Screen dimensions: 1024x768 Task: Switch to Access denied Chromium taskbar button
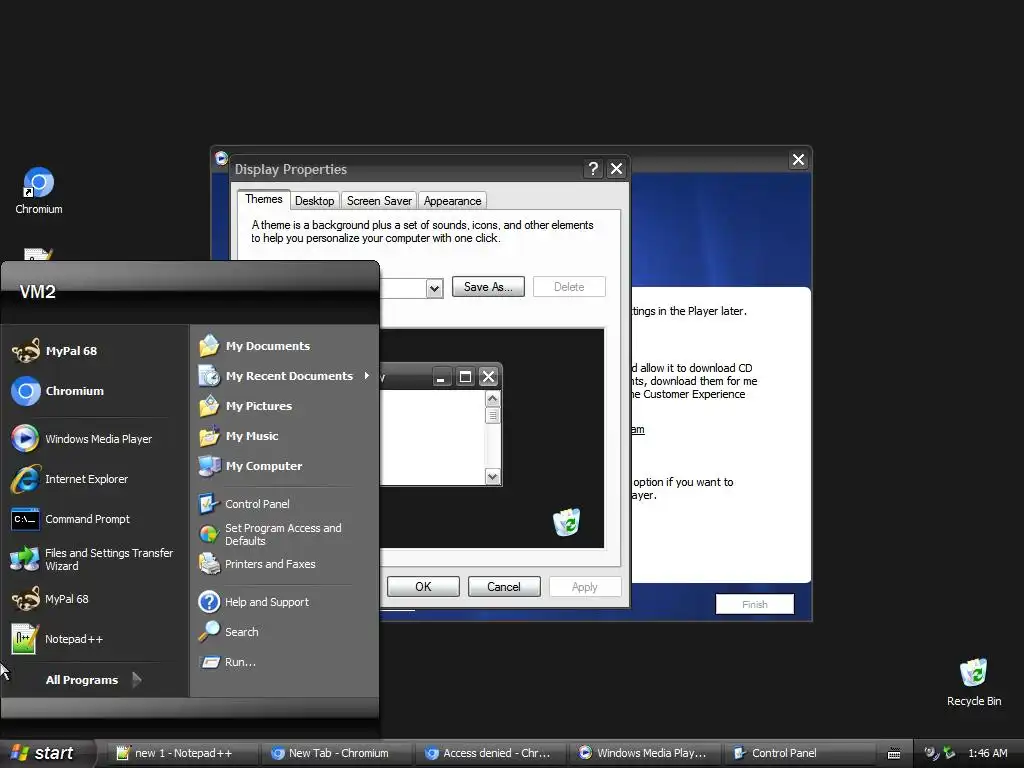coord(491,753)
